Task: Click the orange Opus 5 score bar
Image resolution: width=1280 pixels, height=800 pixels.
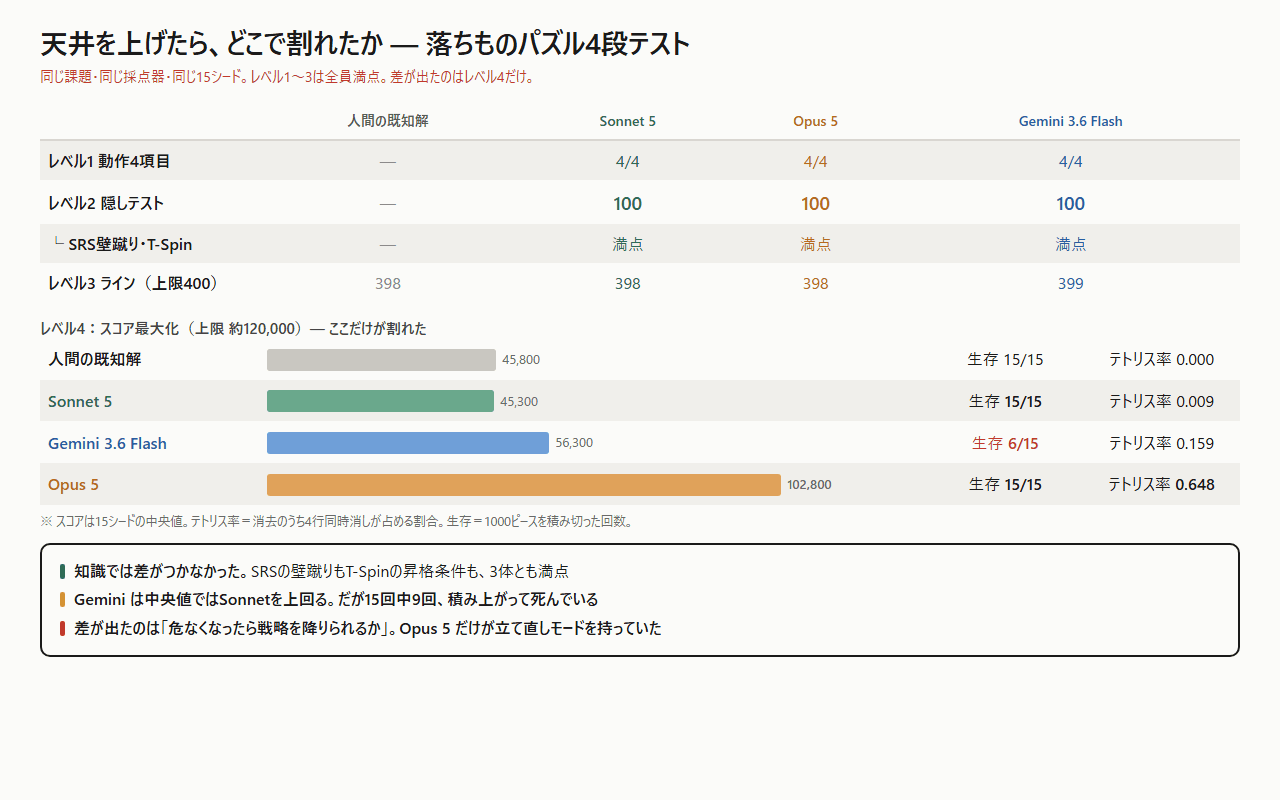Action: click(524, 485)
